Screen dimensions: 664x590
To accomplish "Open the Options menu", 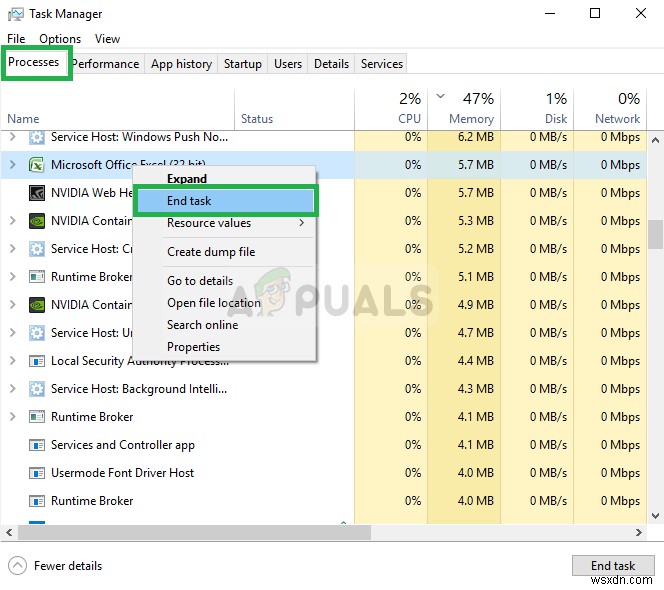I will (60, 39).
